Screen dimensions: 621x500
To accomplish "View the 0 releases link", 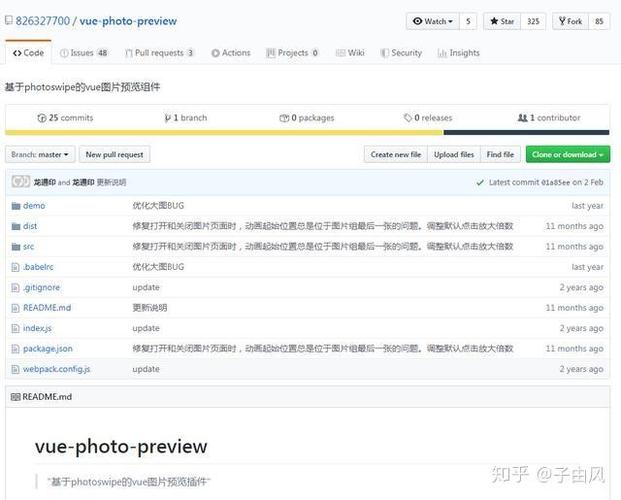I will click(x=428, y=118).
